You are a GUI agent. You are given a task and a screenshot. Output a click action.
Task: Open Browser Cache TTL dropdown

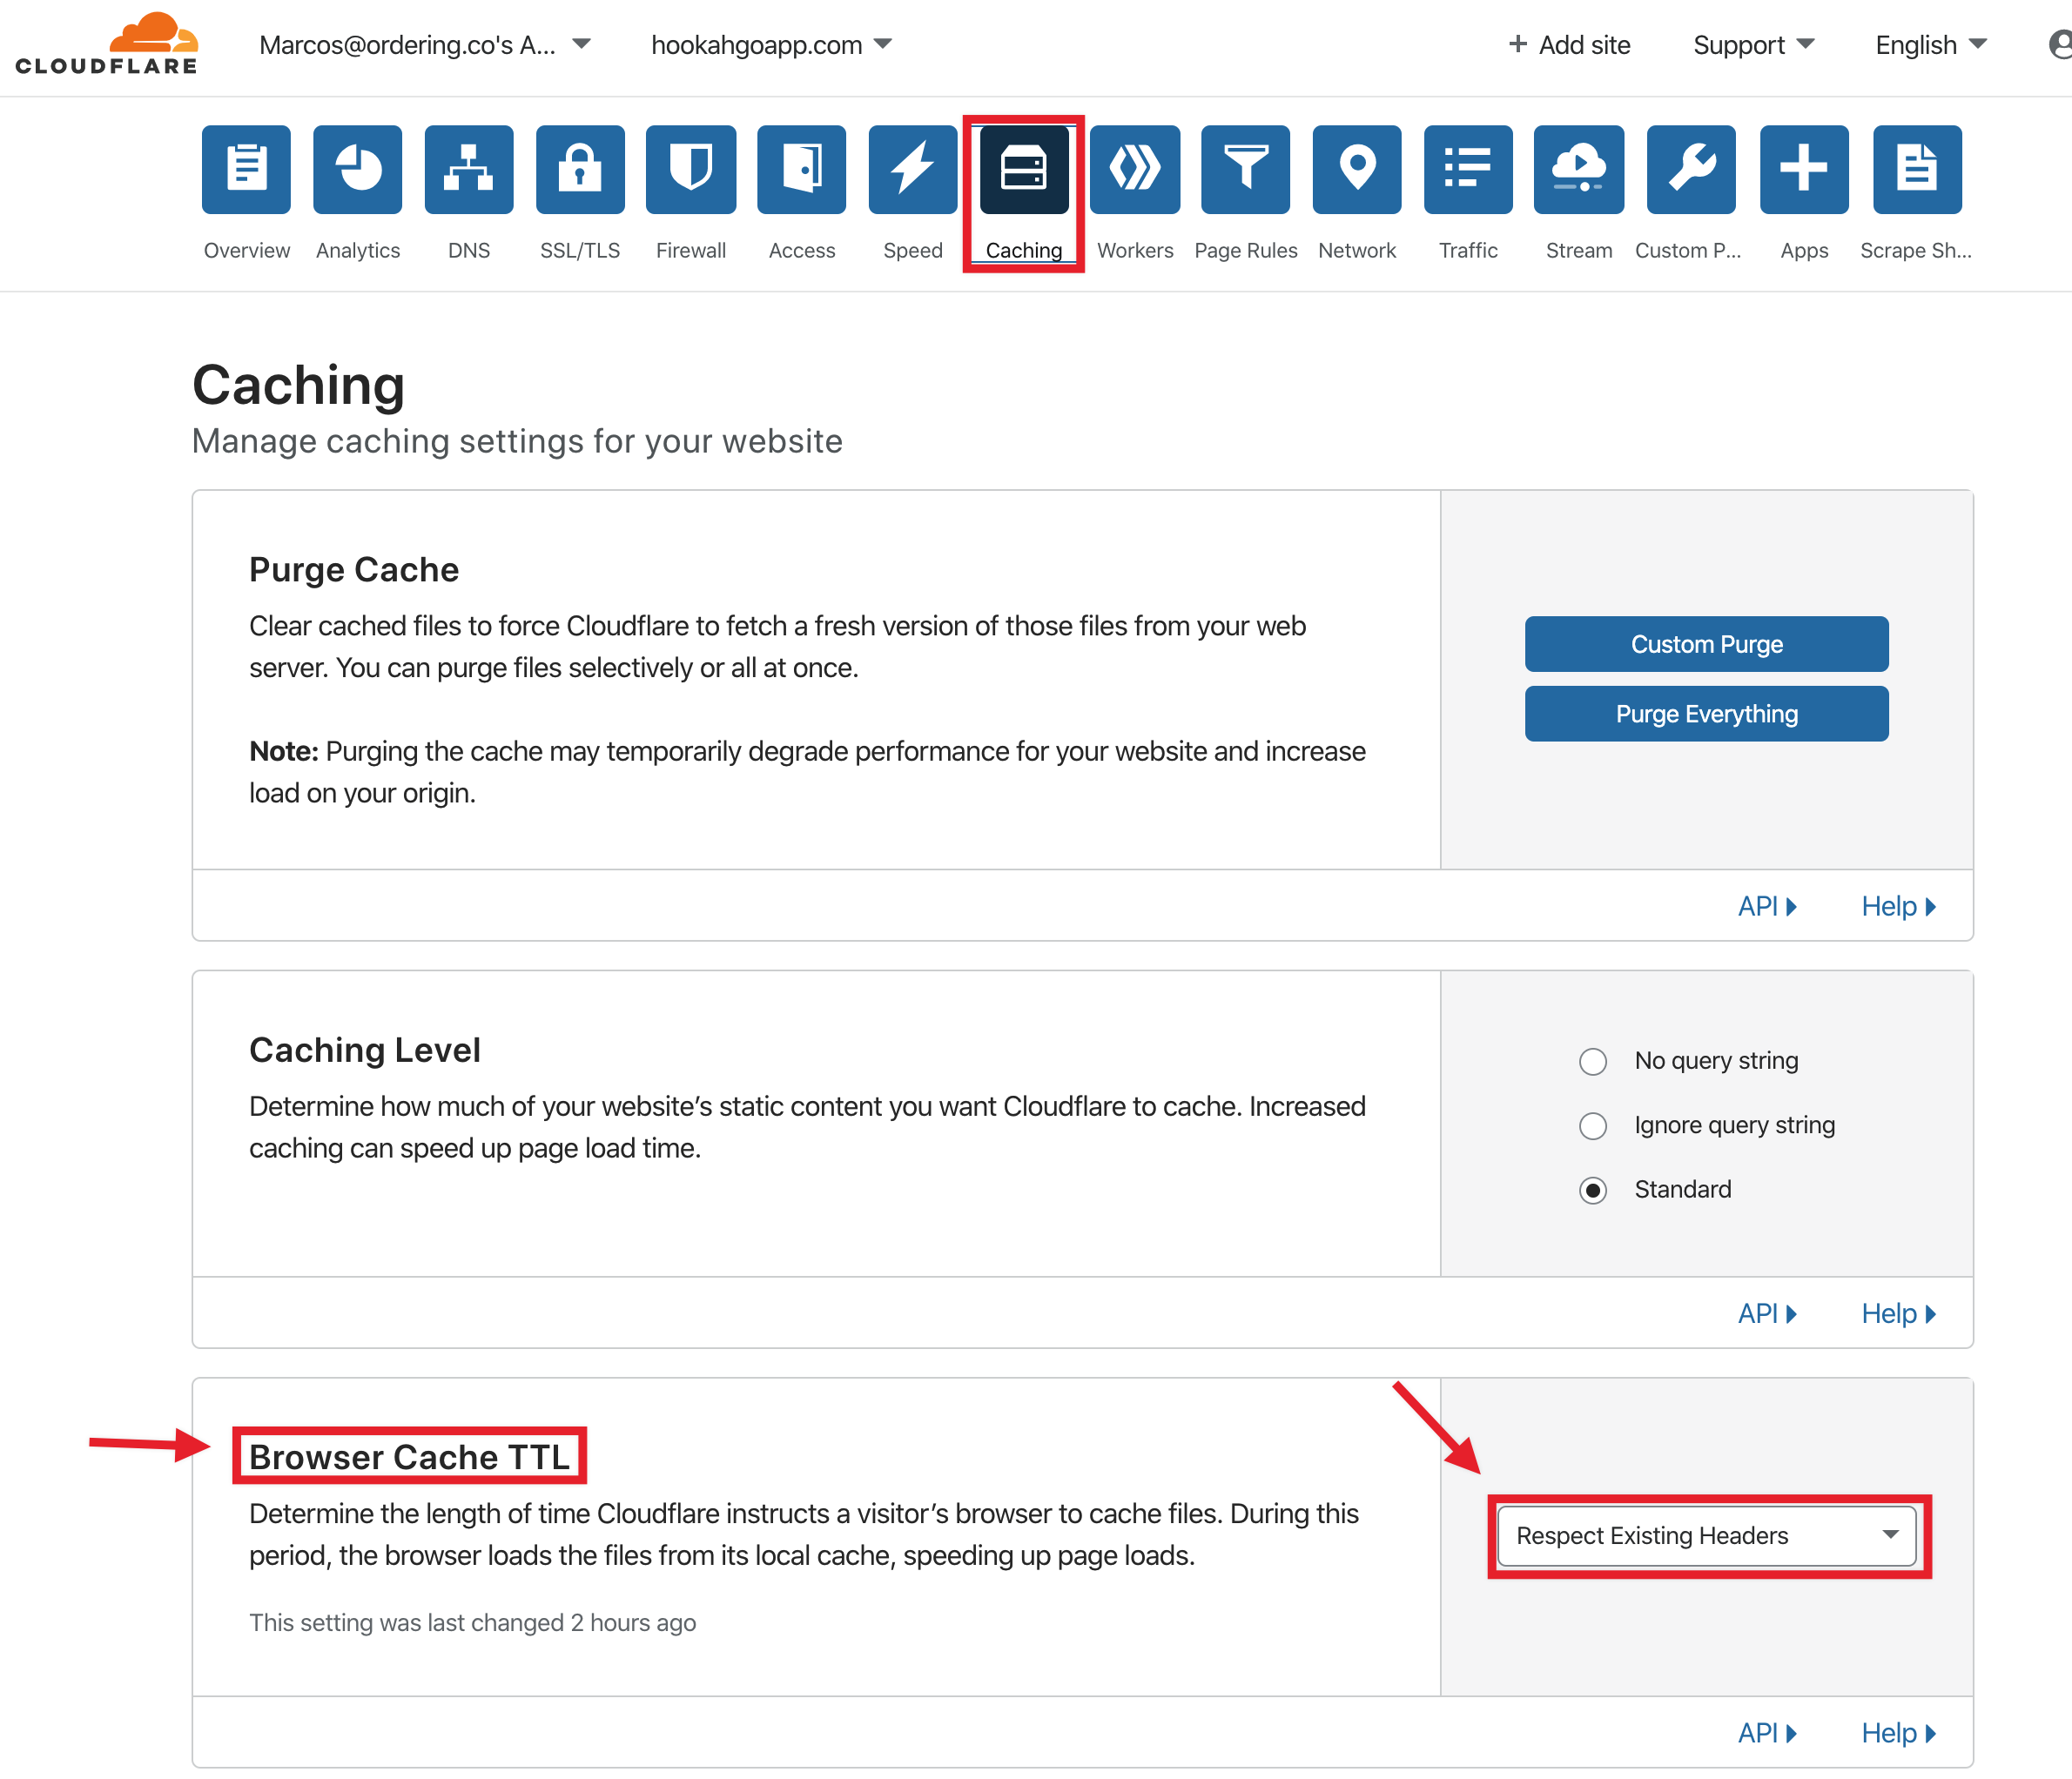1706,1536
